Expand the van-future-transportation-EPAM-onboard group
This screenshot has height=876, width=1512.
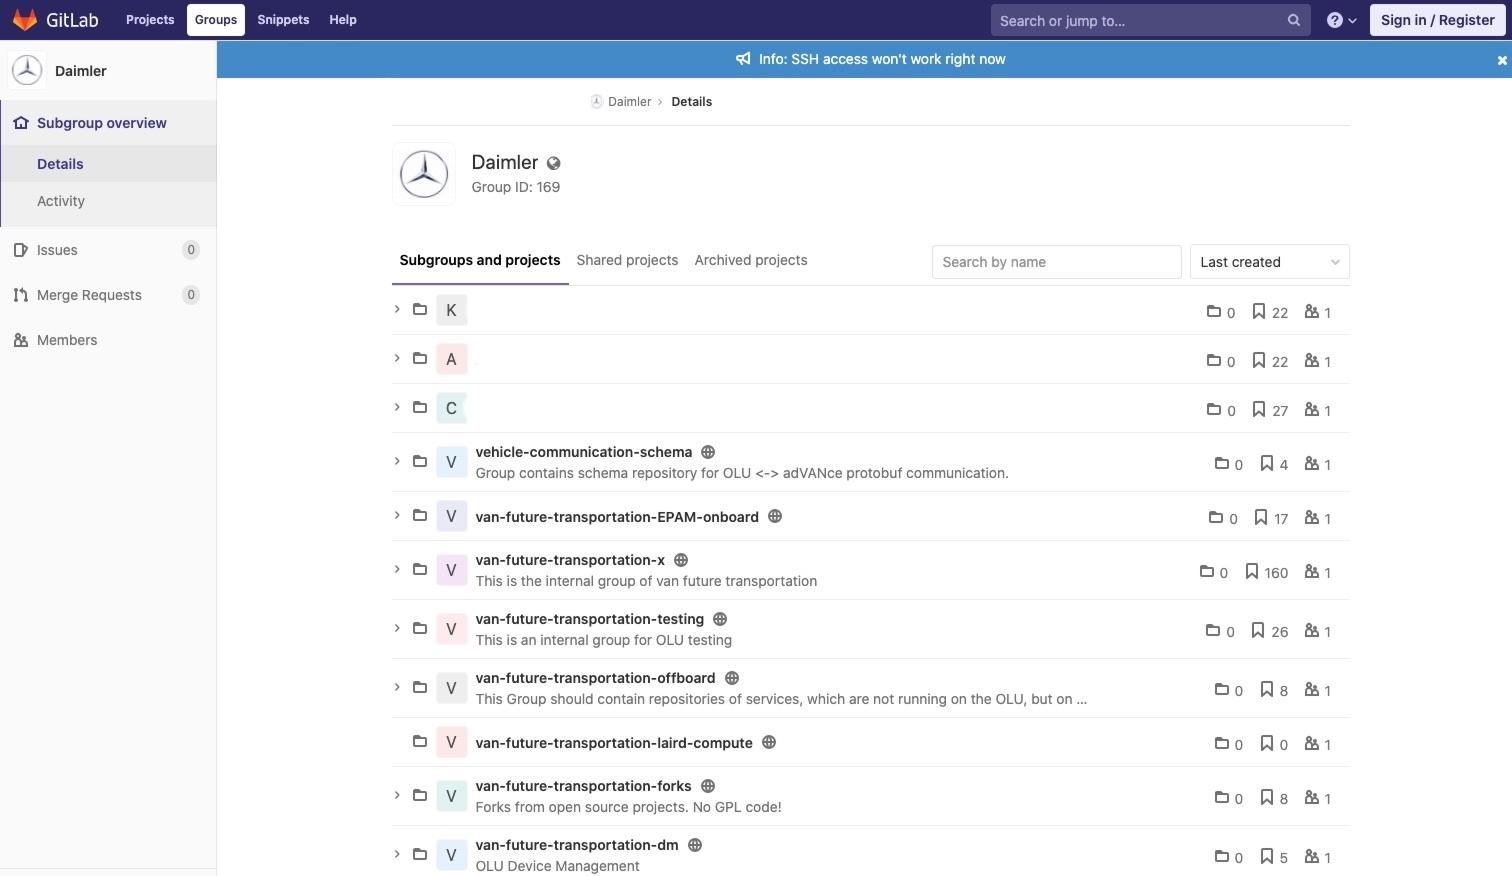coord(397,515)
